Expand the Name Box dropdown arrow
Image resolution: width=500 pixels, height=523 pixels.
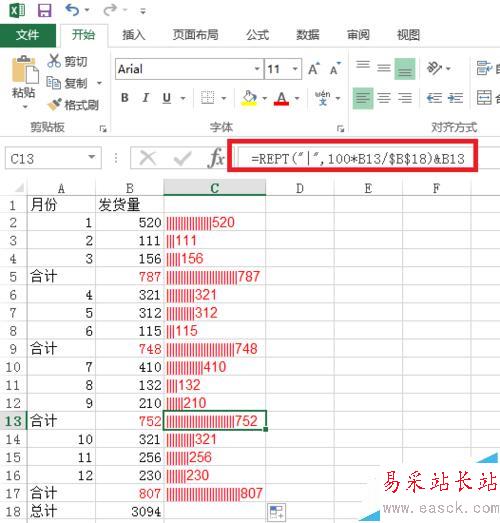[x=92, y=157]
